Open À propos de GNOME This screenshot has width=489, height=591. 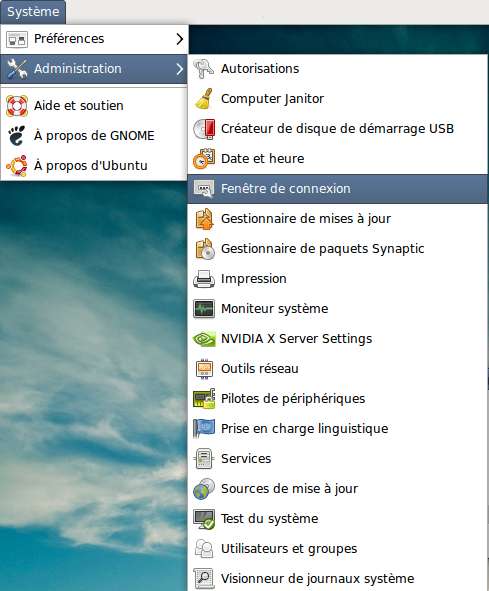click(94, 136)
